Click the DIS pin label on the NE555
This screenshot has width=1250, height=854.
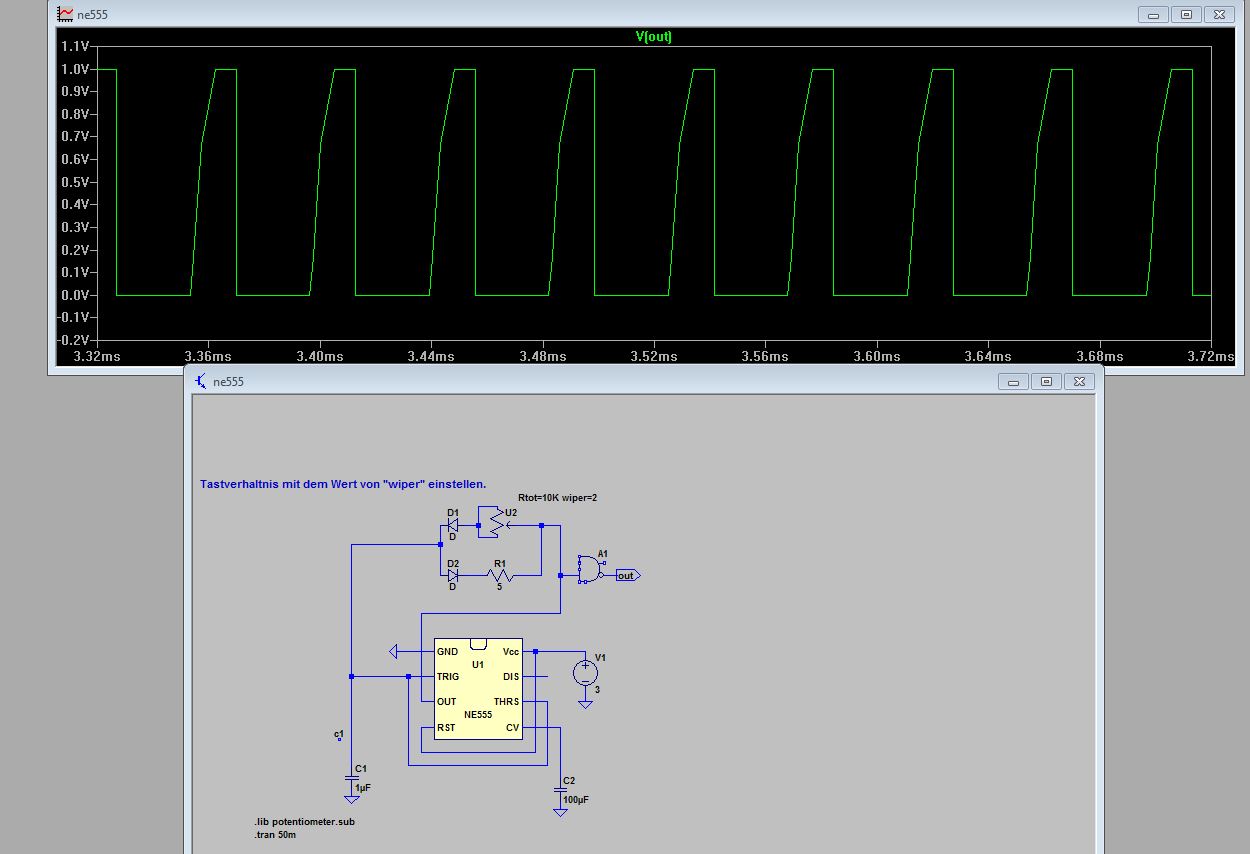pyautogui.click(x=512, y=677)
